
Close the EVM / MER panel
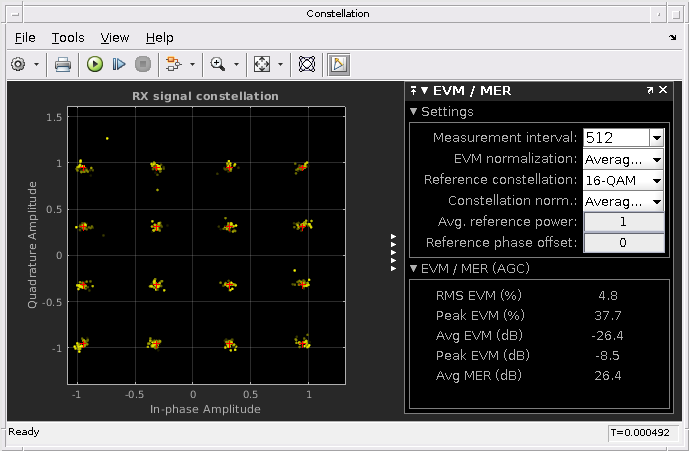pyautogui.click(x=663, y=90)
